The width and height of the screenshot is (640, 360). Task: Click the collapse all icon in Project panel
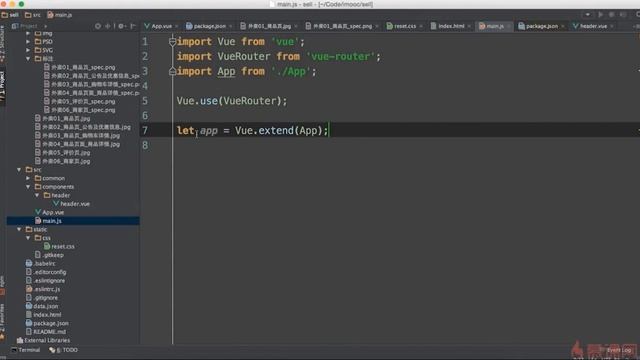pos(108,26)
